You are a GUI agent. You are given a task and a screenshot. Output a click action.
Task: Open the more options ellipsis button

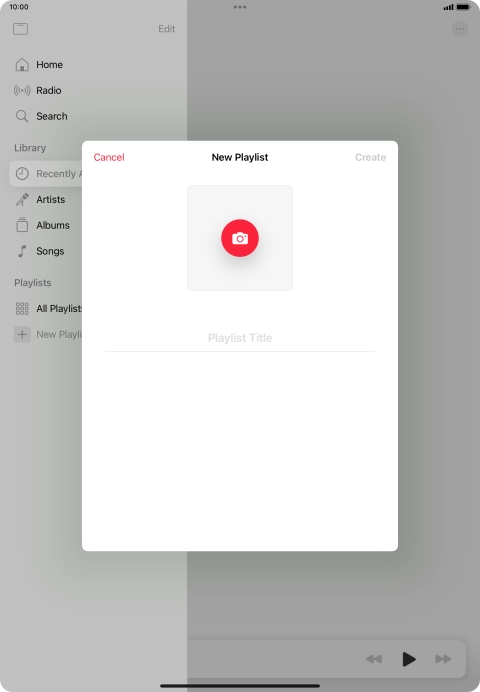tap(460, 29)
